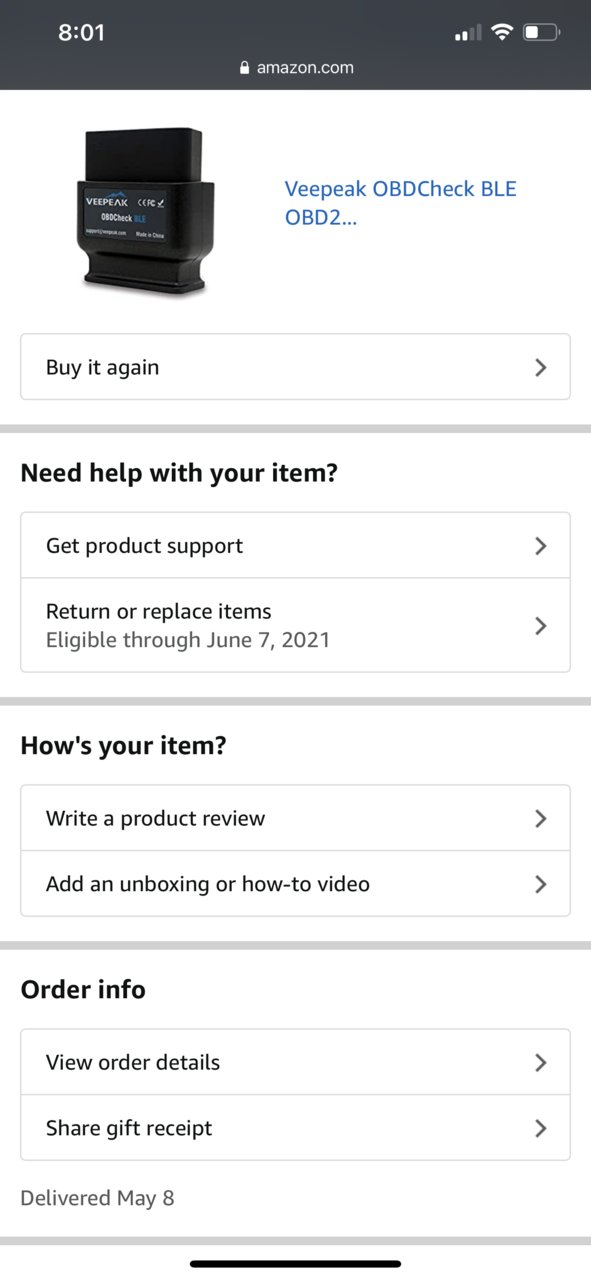This screenshot has width=591, height=1279.
Task: Choose Add an unboxing or how-to video
Action: tap(295, 884)
